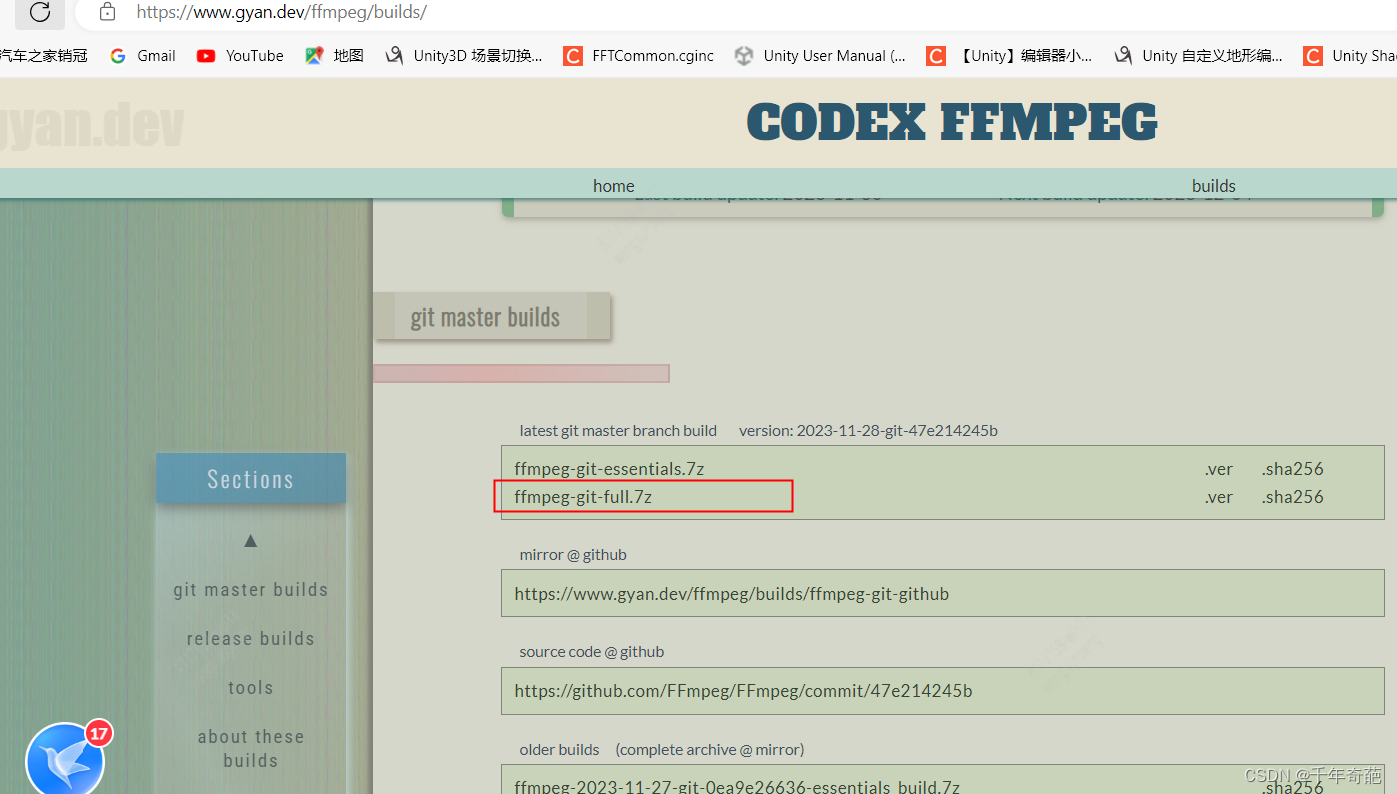Click the complete archive @ mirror text
This screenshot has width=1397, height=794.
pos(710,749)
